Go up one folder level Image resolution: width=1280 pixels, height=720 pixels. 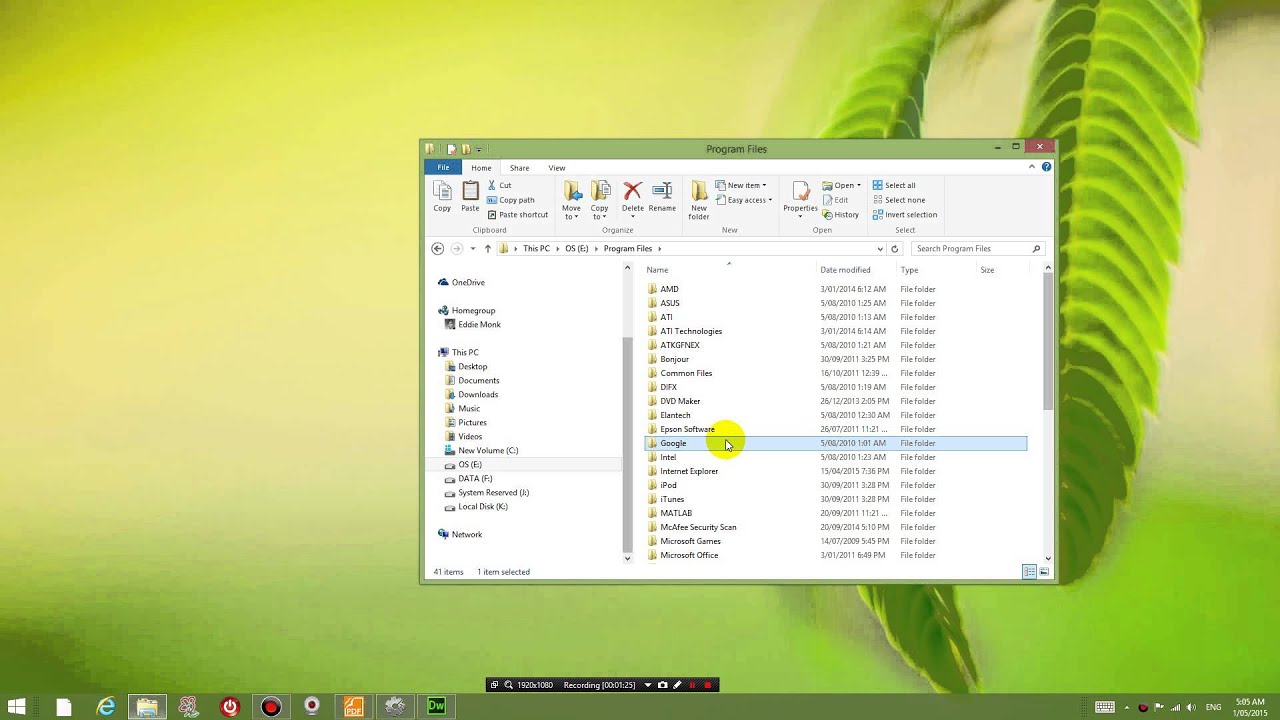coord(488,249)
